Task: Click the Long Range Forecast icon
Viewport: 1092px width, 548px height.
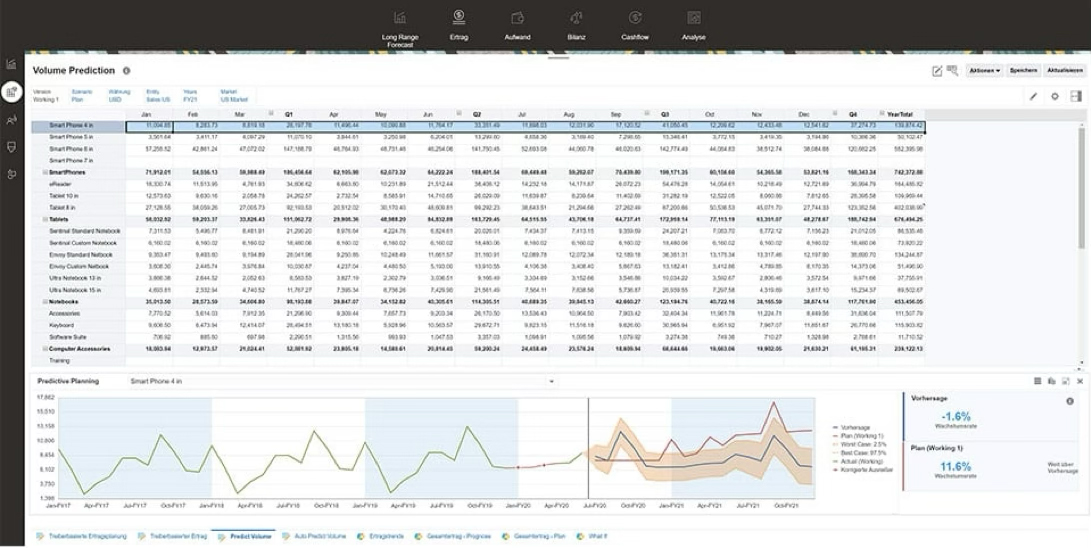Action: tap(400, 17)
